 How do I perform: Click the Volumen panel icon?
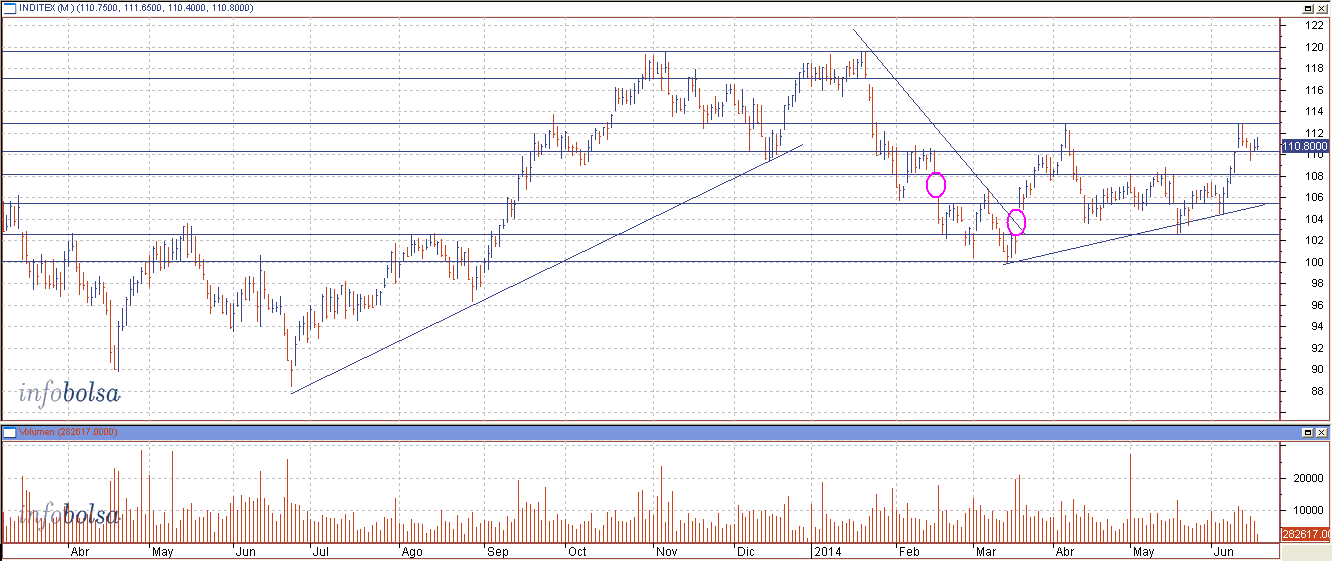9,432
